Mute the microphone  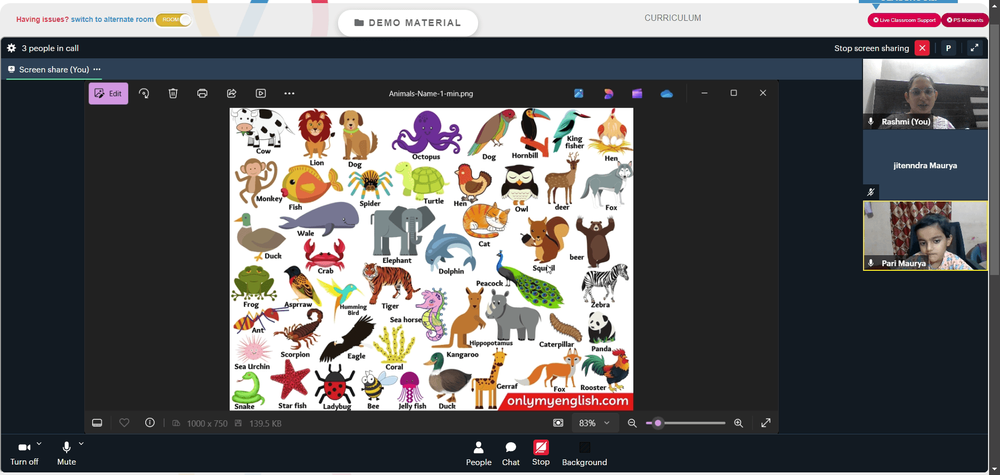click(66, 453)
